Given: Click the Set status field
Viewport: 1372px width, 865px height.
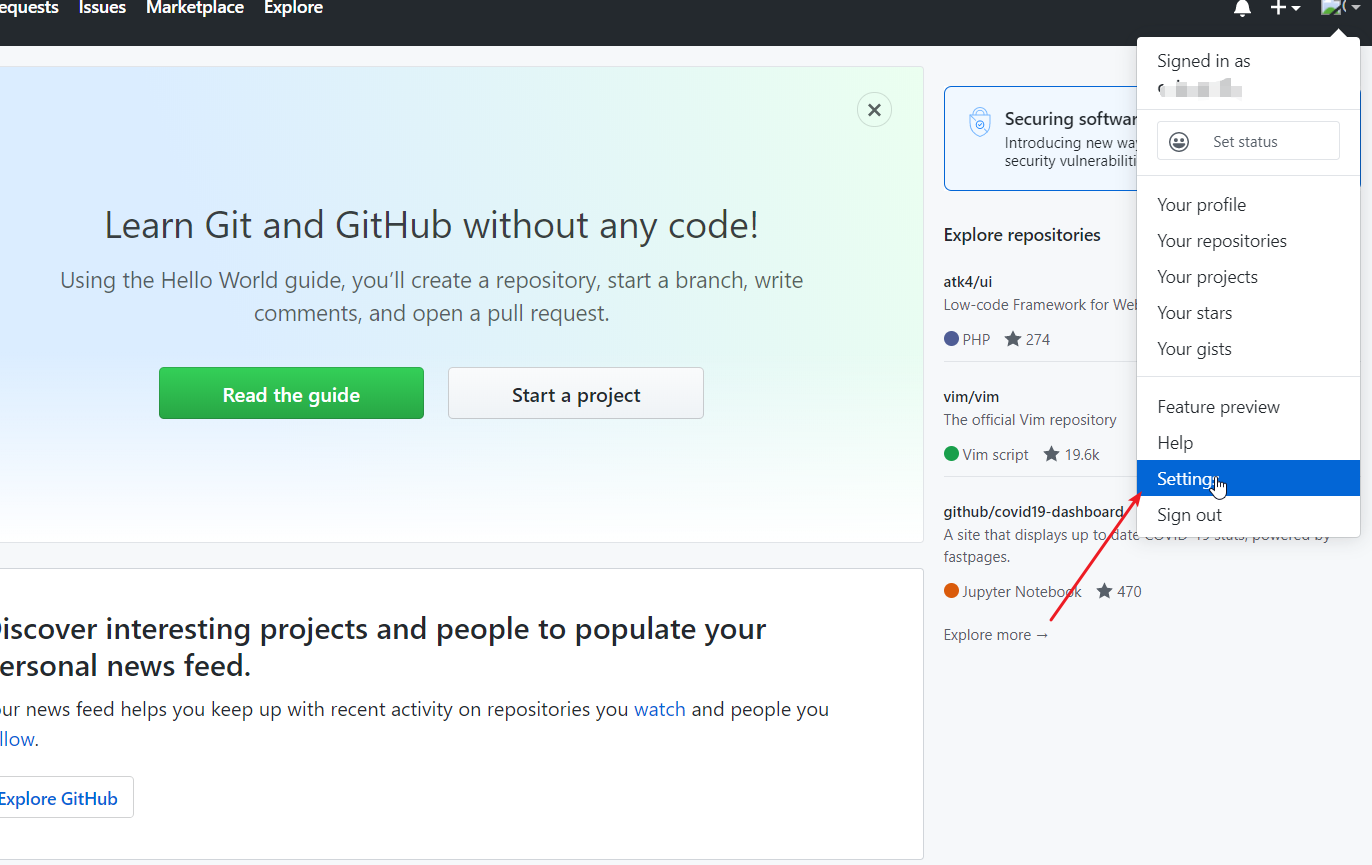Looking at the screenshot, I should (1248, 141).
